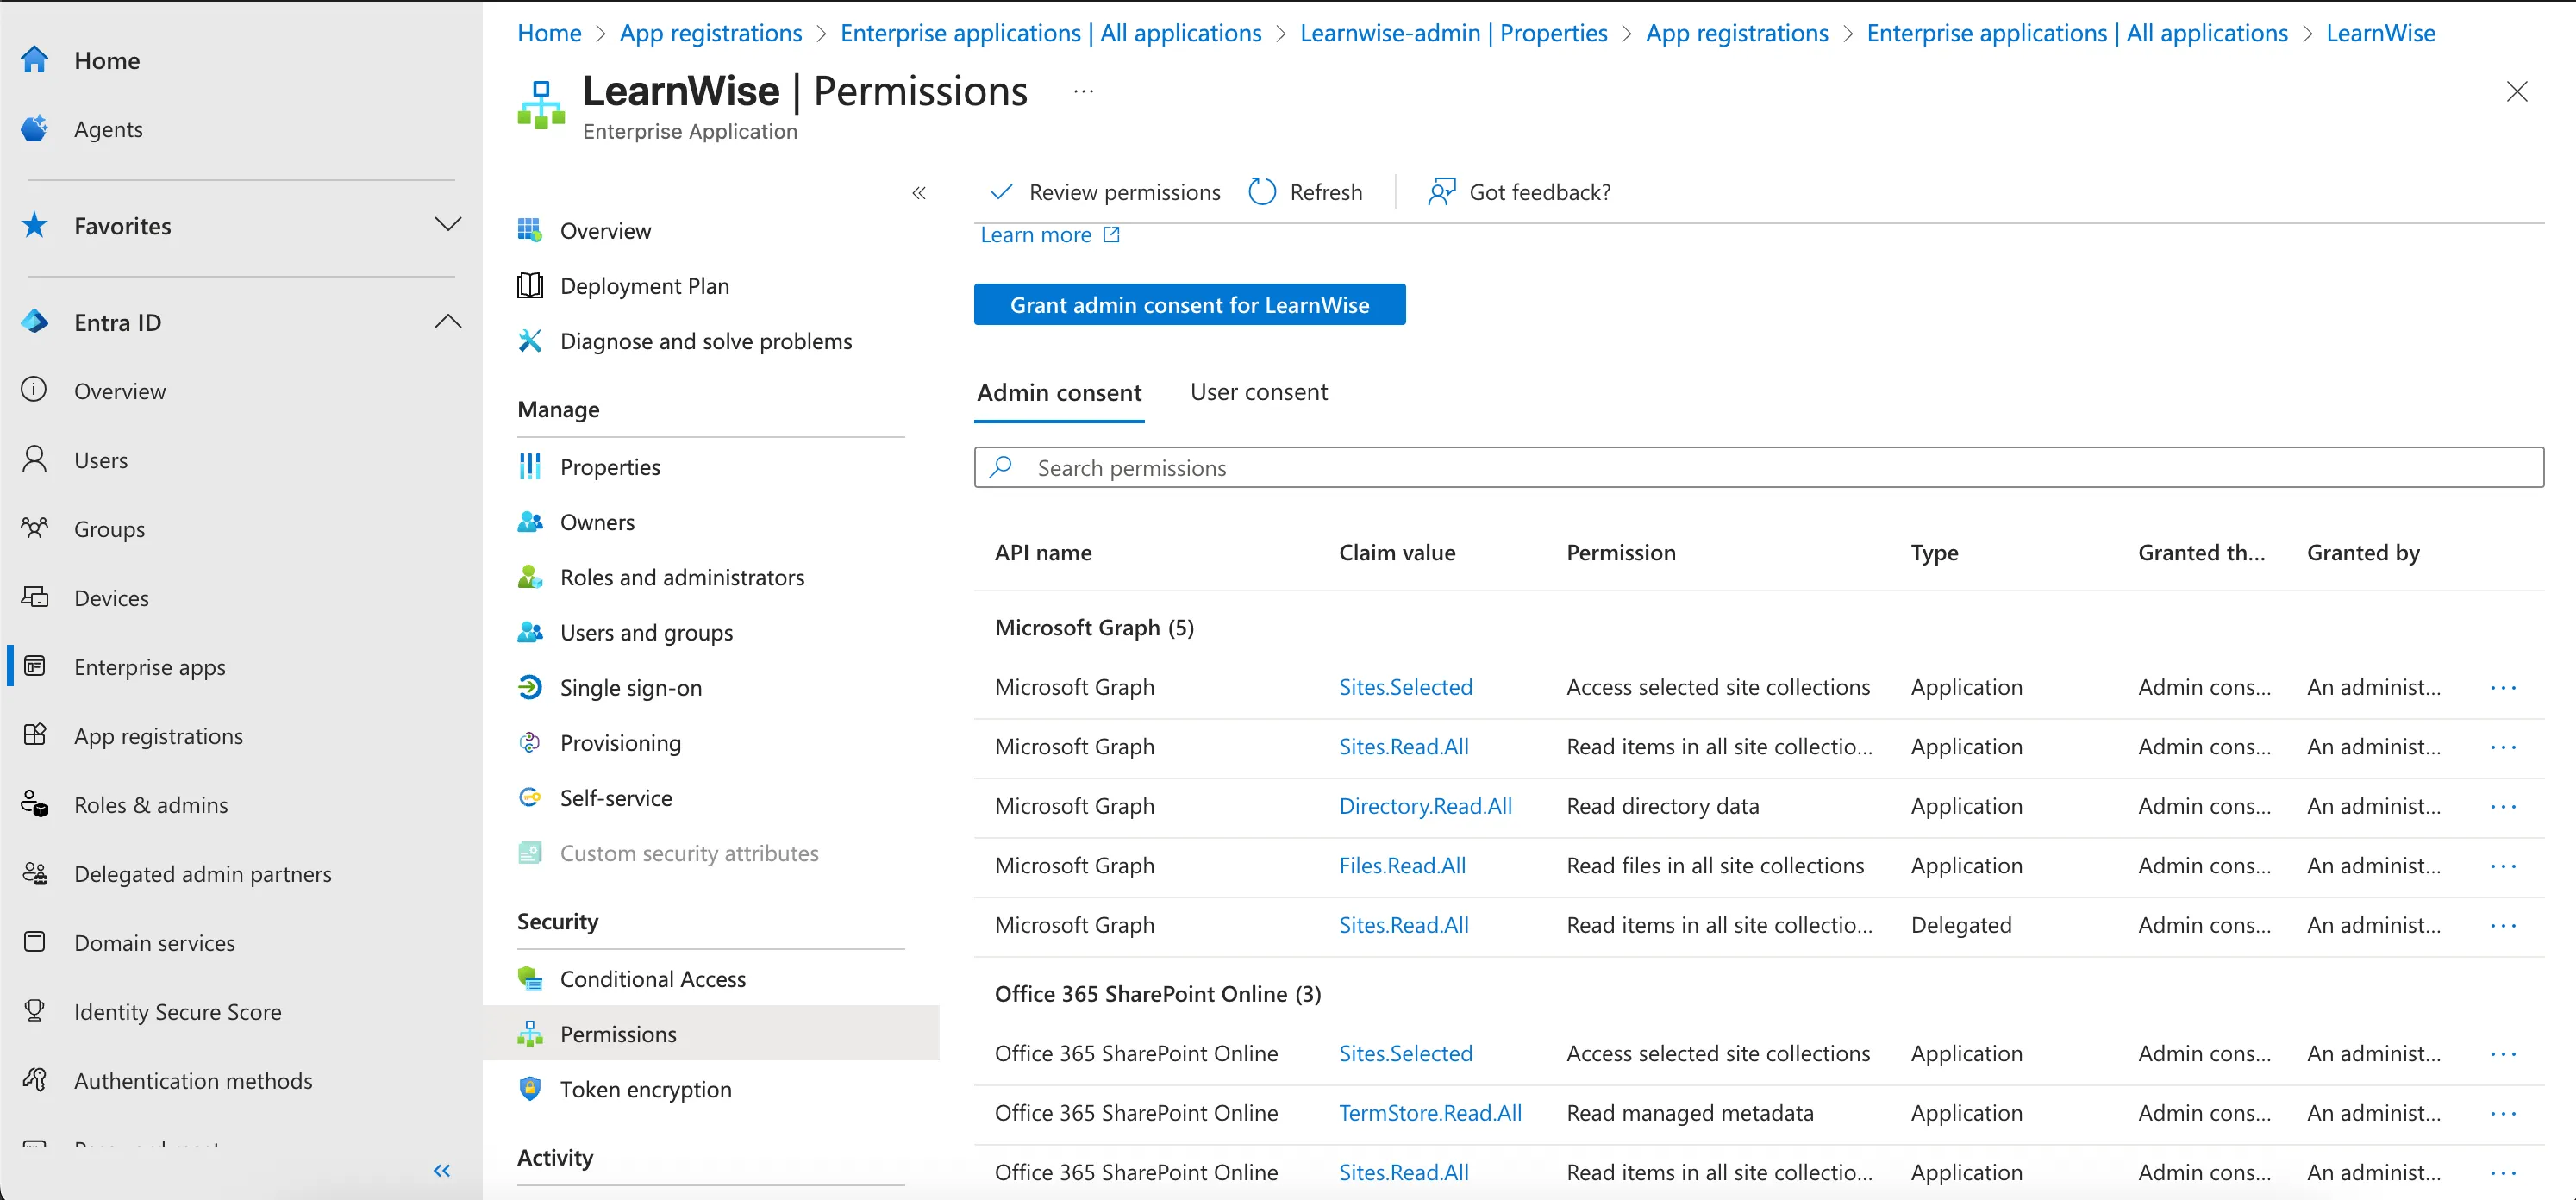Open the LearnWise Overview page
The height and width of the screenshot is (1200, 2576).
(x=605, y=231)
